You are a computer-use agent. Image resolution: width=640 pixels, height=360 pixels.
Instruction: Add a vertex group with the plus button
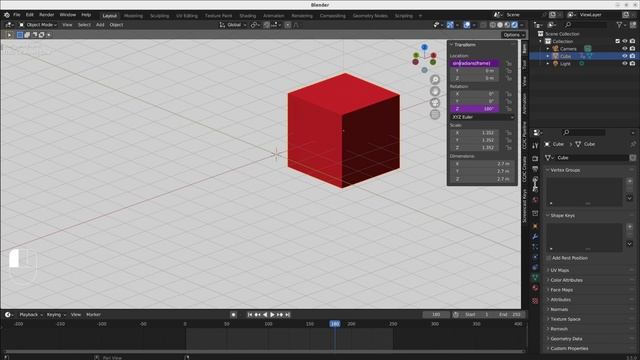(629, 181)
